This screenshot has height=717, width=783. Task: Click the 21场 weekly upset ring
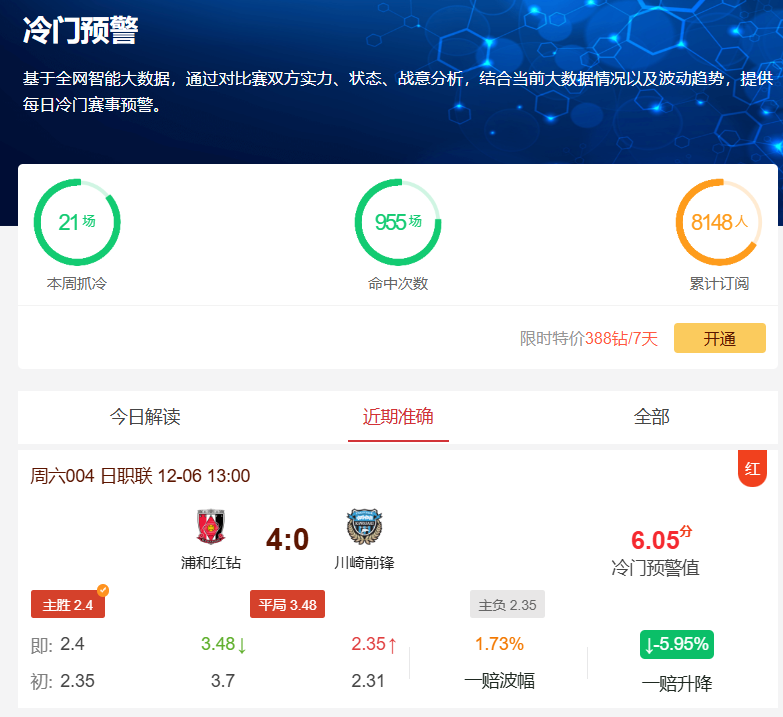click(77, 222)
